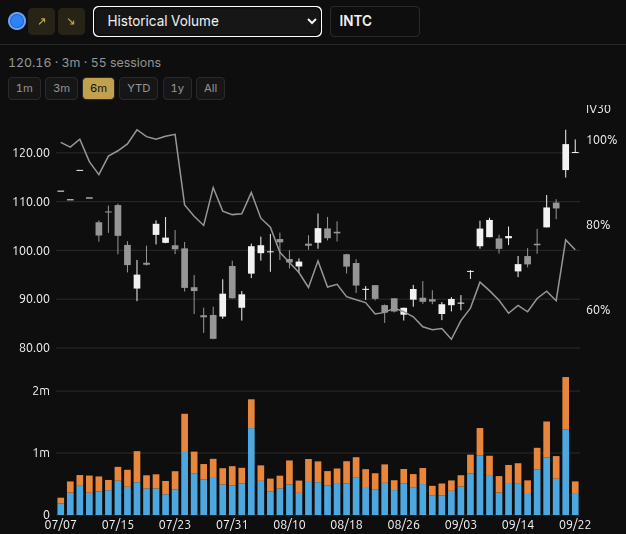Click the 90.00 price axis label
This screenshot has height=534, width=626.
[34, 299]
